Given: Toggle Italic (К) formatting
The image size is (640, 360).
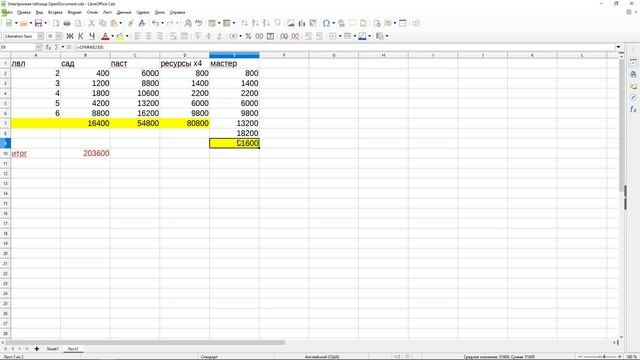Looking at the screenshot, I should click(81, 36).
